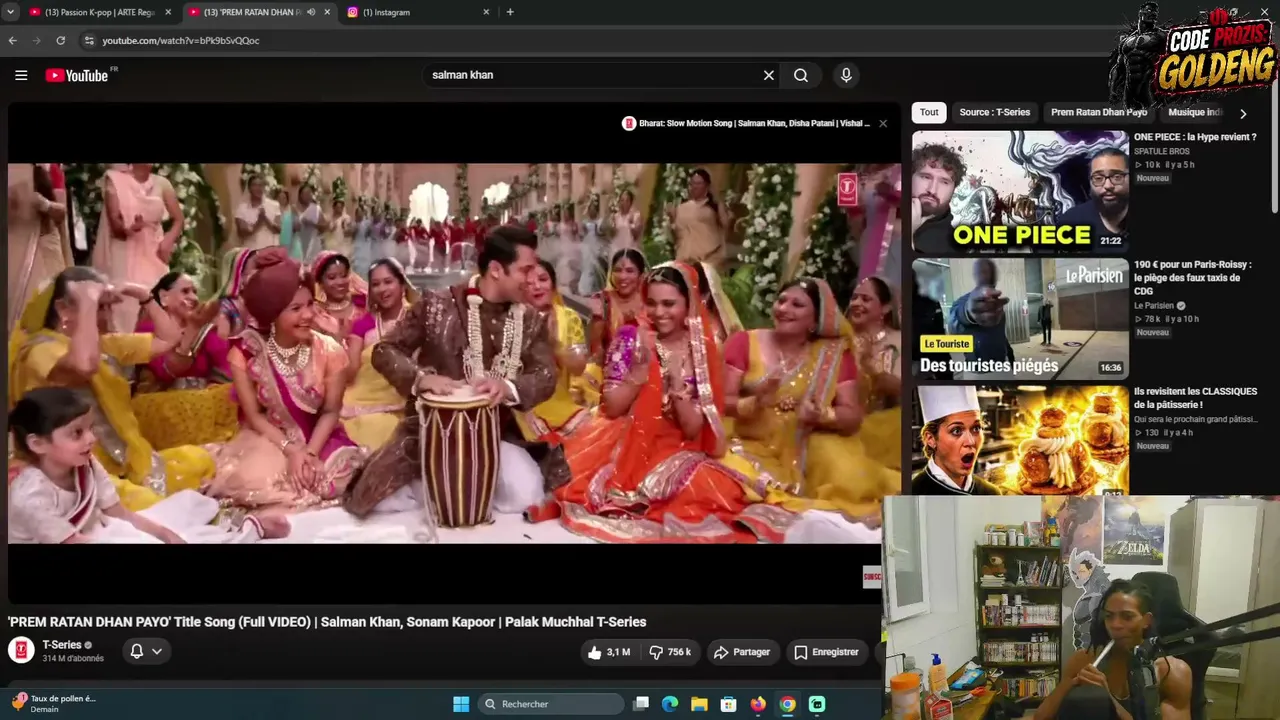1280x720 pixels.
Task: Launch Firefox from the taskbar
Action: point(758,704)
